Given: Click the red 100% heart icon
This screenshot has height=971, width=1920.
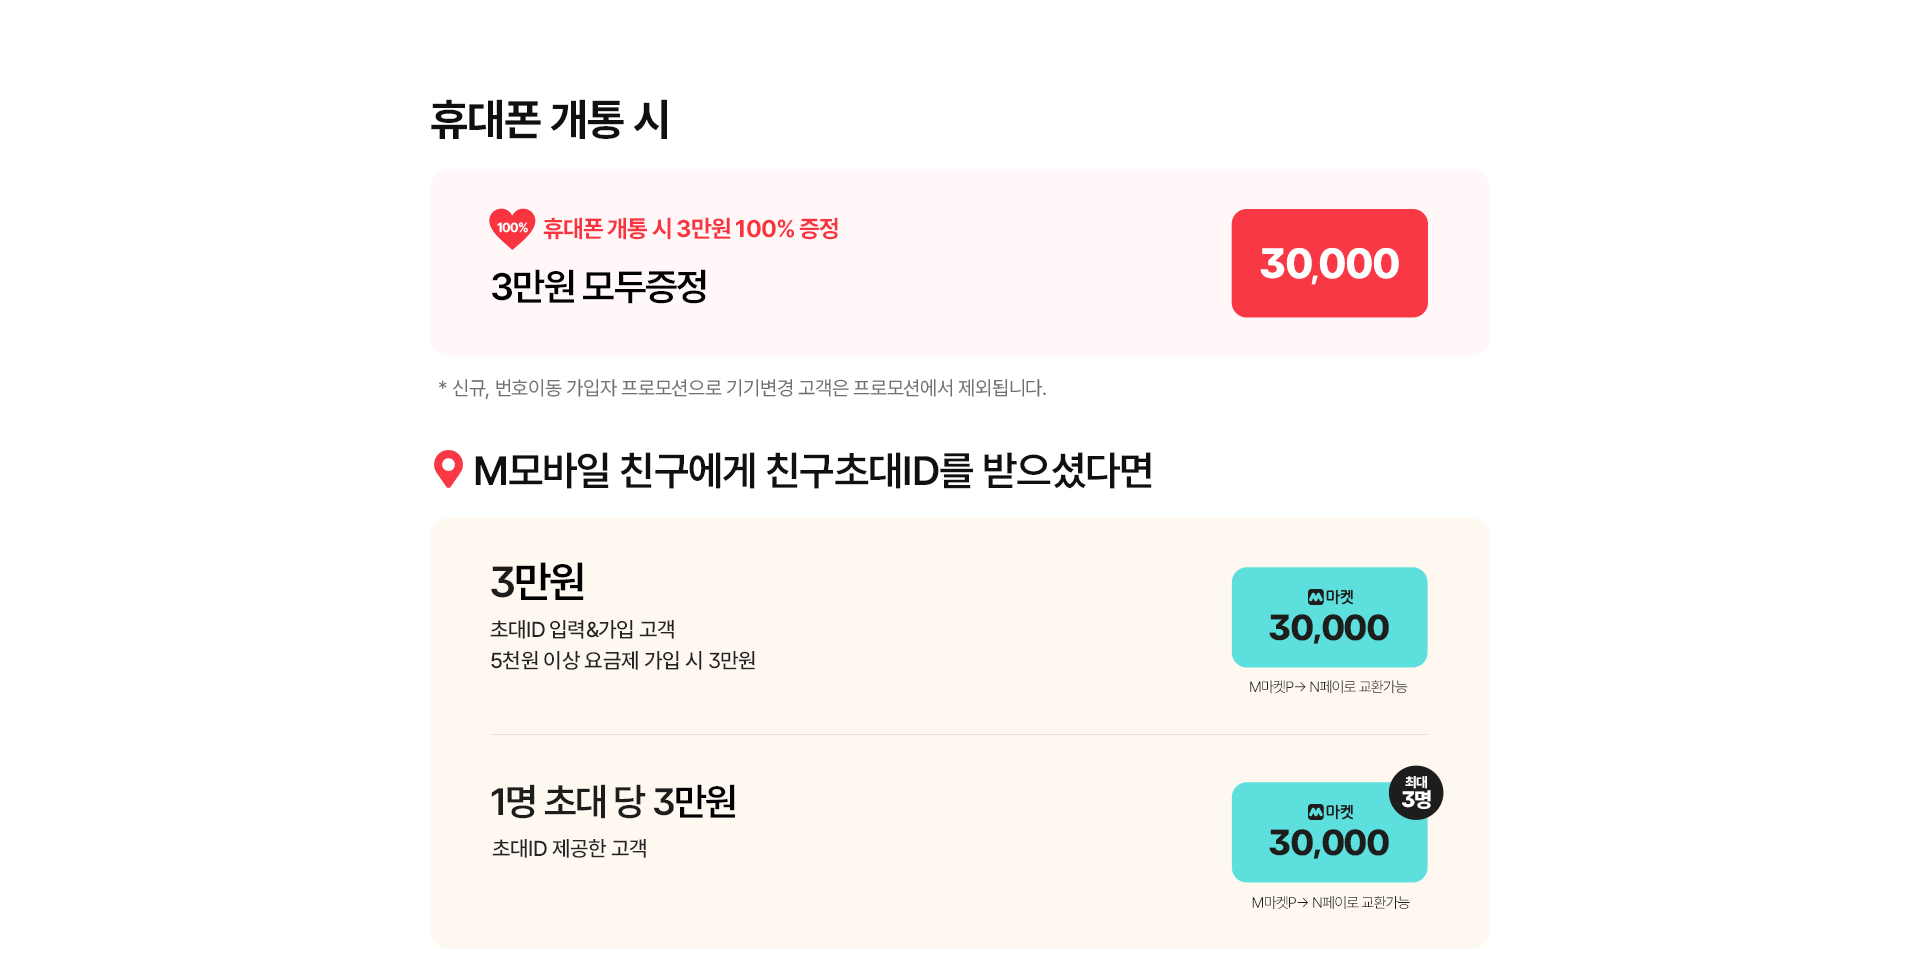Looking at the screenshot, I should [512, 228].
